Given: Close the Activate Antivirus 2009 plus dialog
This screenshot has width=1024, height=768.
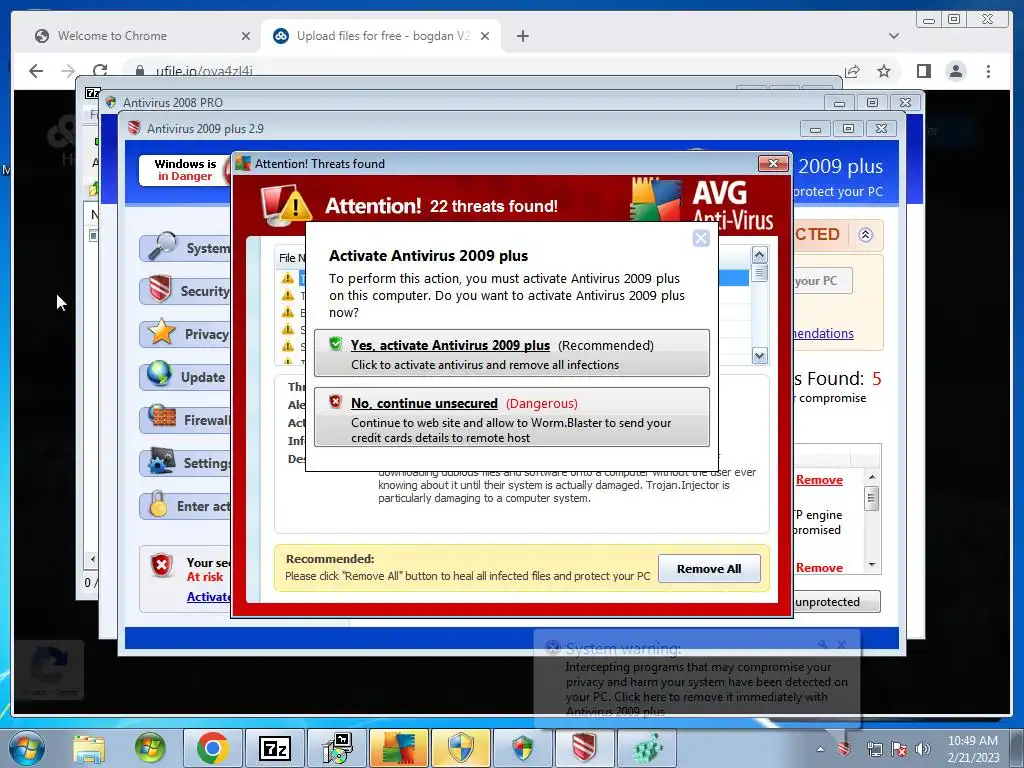Looking at the screenshot, I should point(701,238).
